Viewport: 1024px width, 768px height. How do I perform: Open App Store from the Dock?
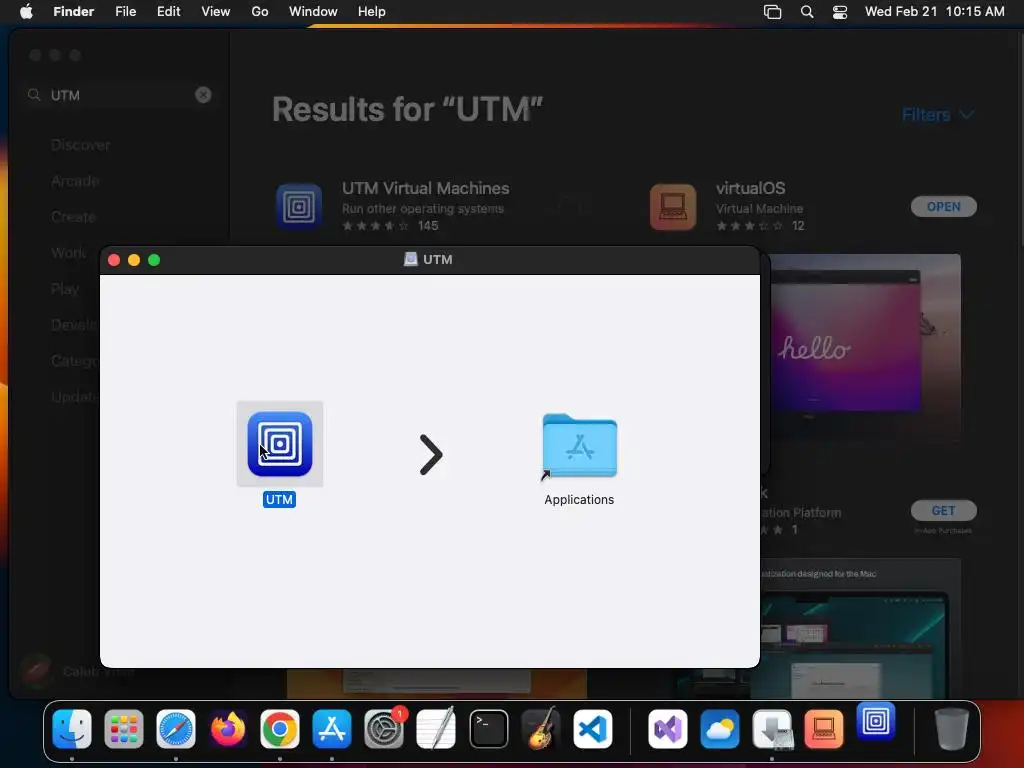pyautogui.click(x=332, y=729)
